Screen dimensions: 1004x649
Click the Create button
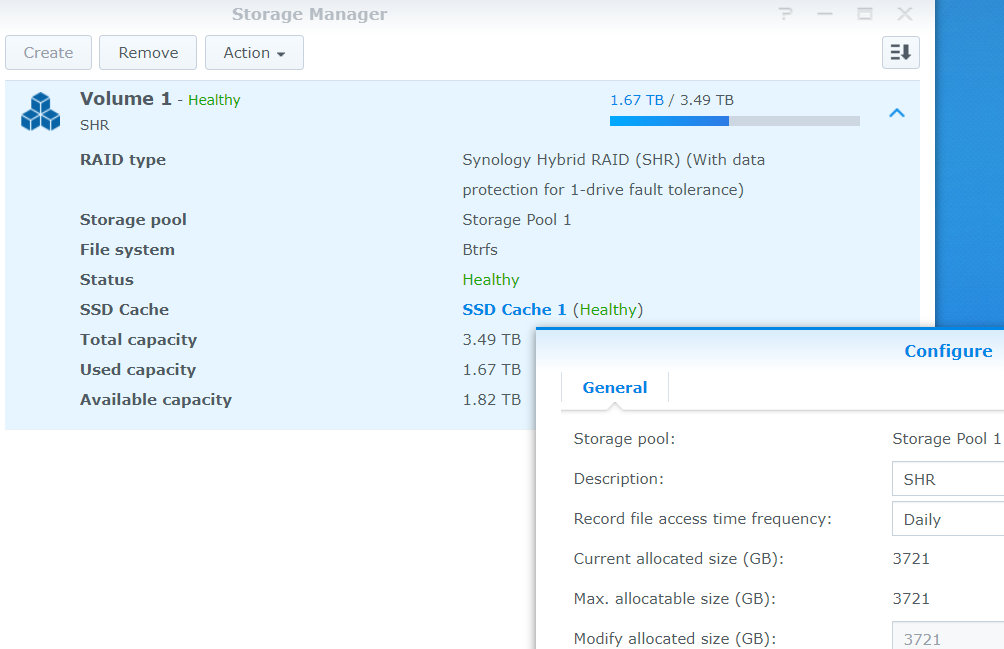(49, 52)
